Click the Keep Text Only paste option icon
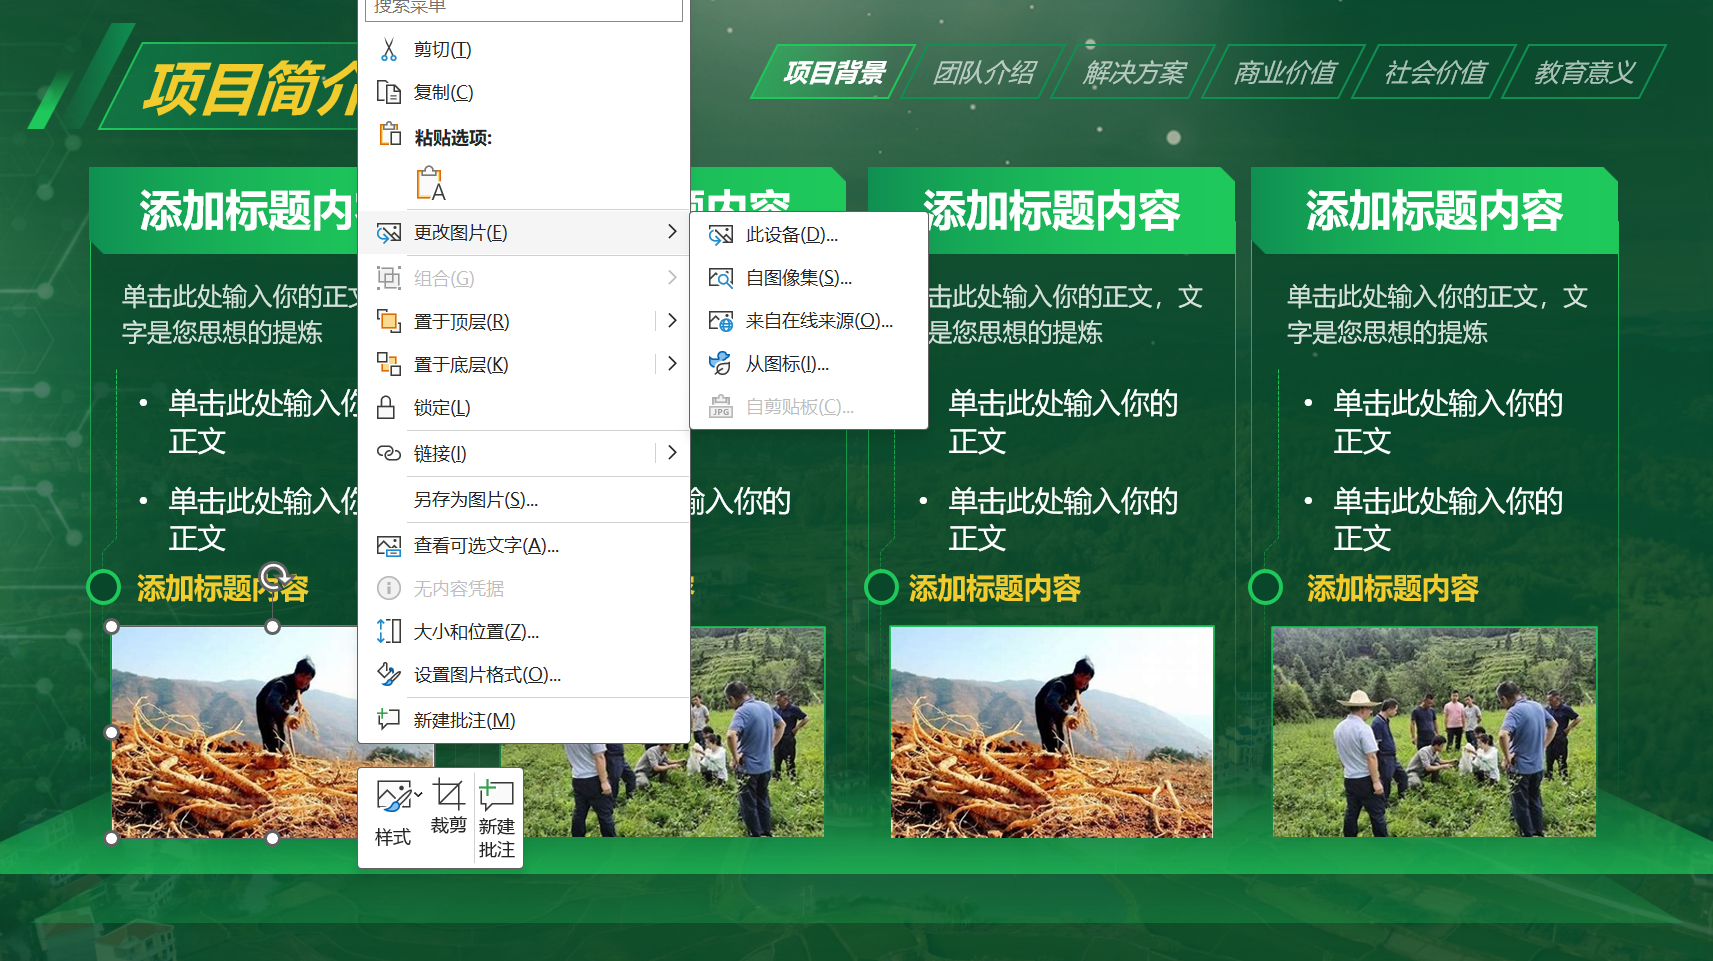 click(428, 182)
